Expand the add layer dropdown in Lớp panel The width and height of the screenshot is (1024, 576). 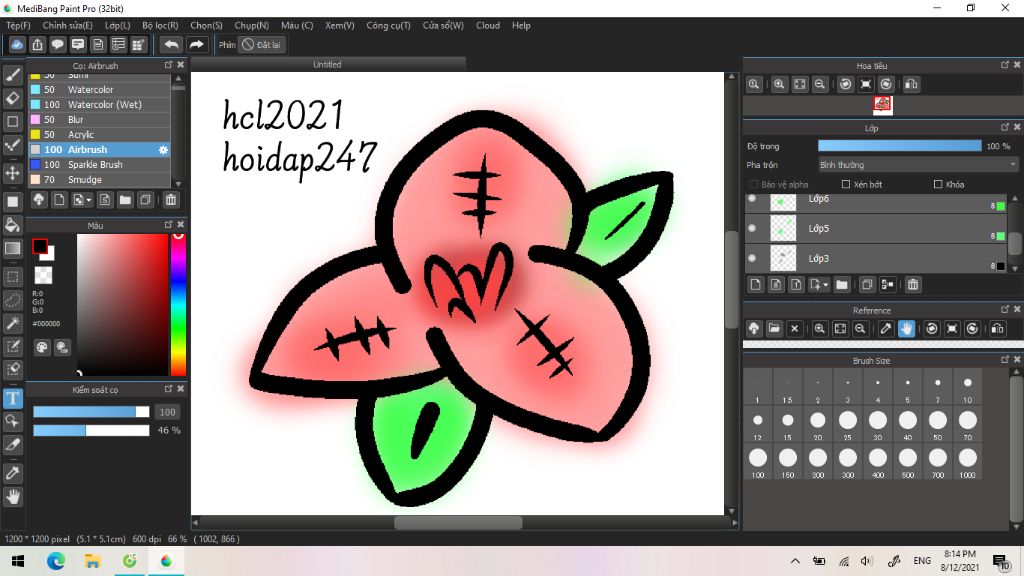click(x=825, y=285)
